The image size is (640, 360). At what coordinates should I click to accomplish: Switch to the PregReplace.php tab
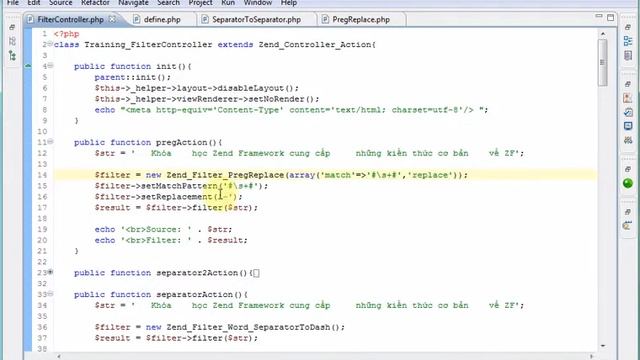coord(361,19)
